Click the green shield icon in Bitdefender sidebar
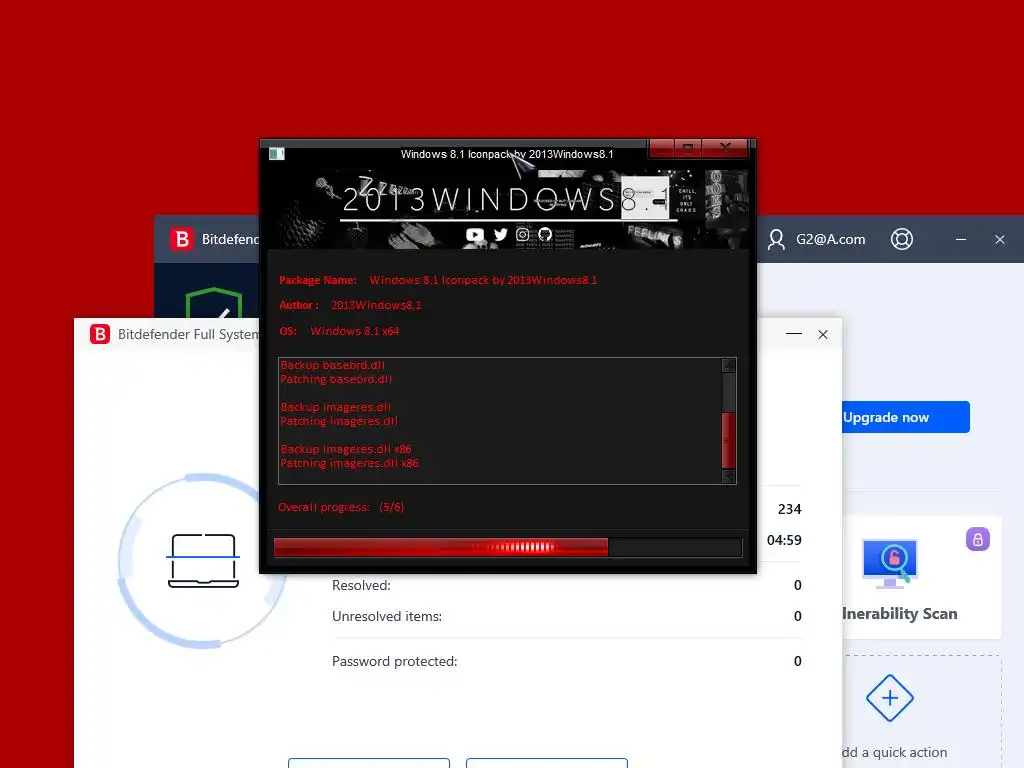The image size is (1024, 768). click(214, 302)
